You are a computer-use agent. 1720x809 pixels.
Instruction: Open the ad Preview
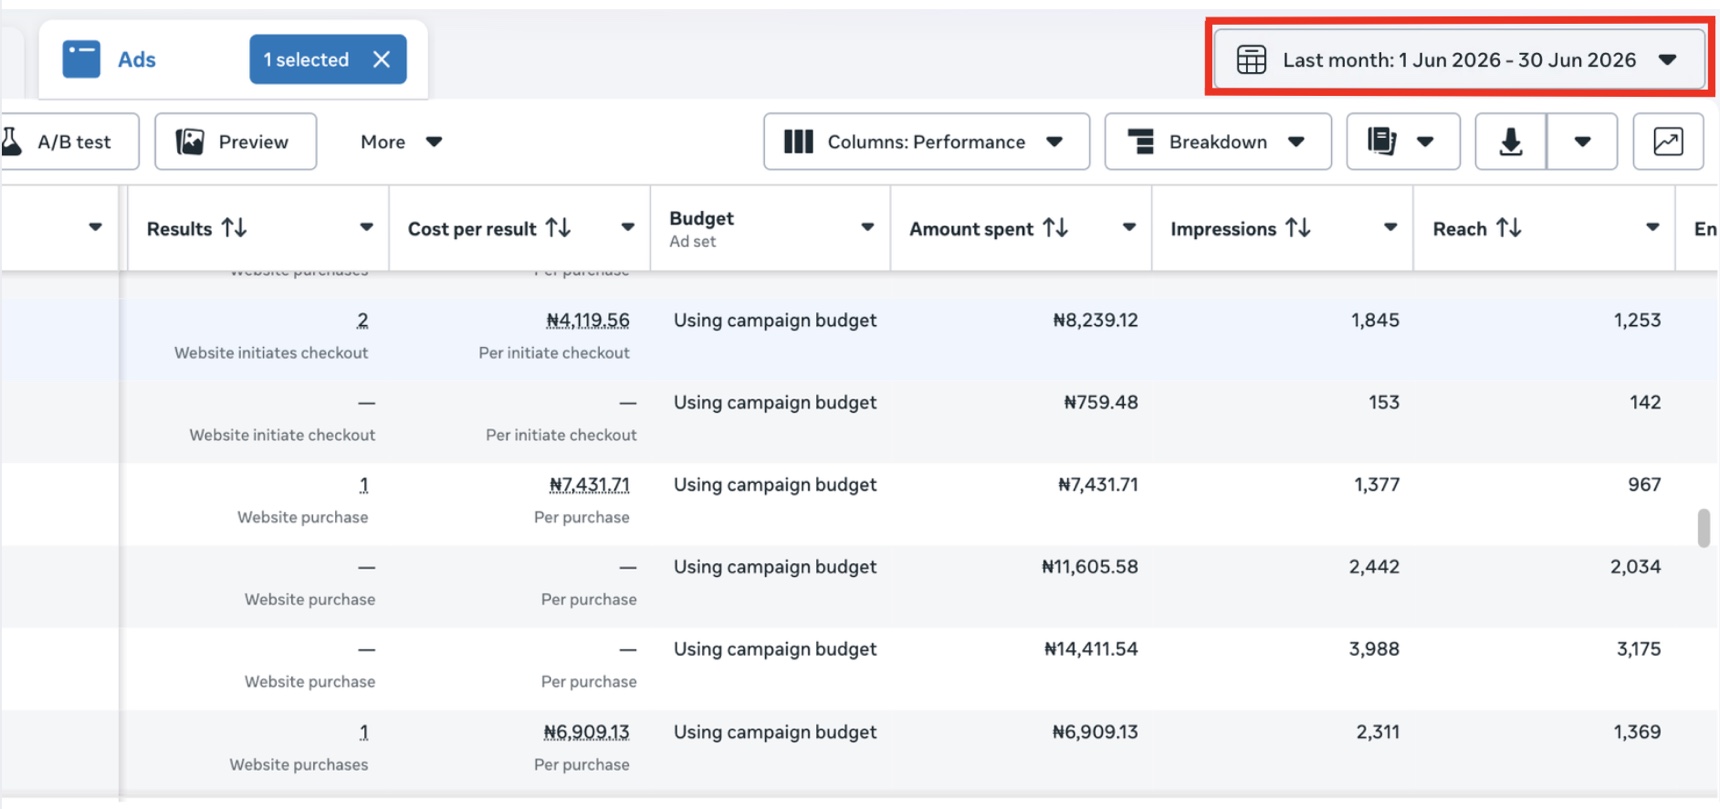click(x=236, y=142)
